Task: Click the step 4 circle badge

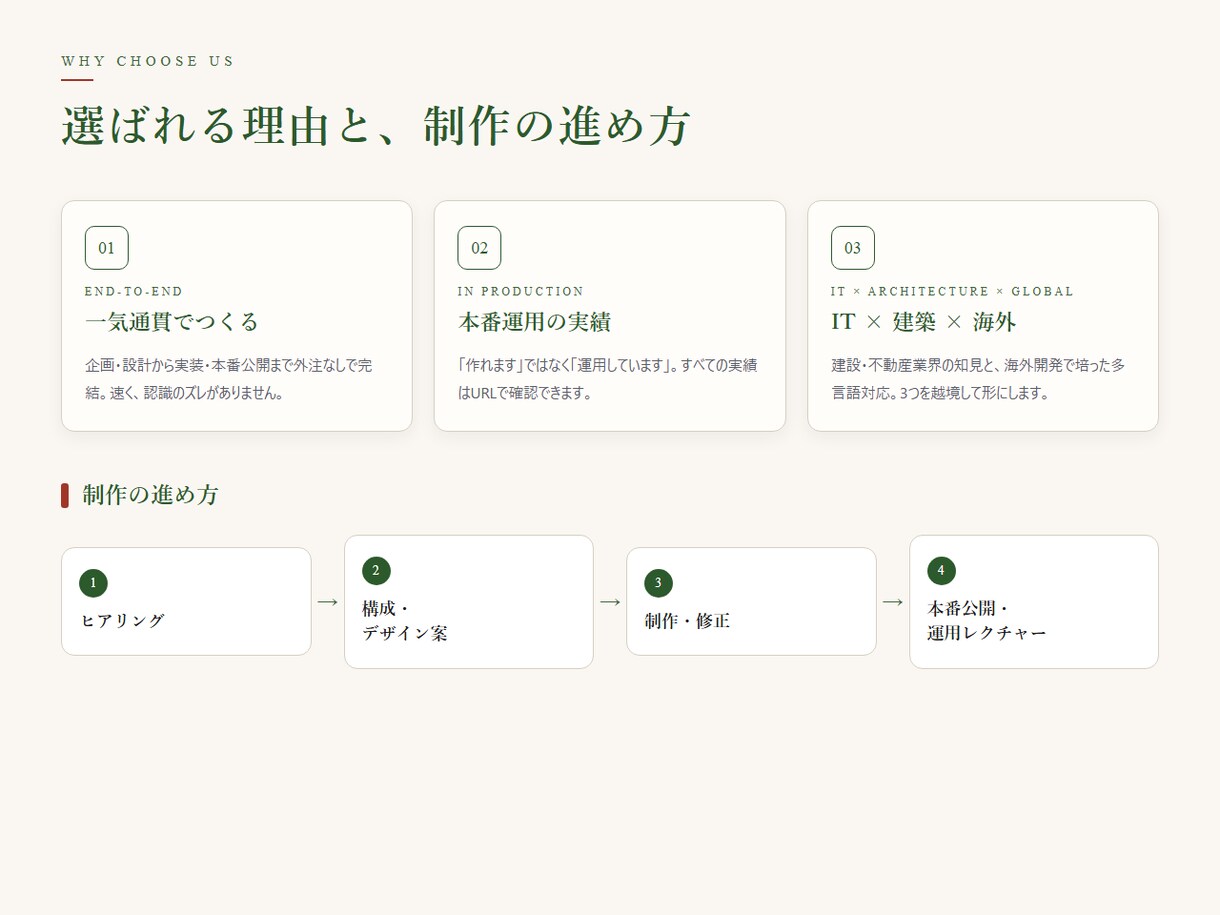Action: point(941,571)
